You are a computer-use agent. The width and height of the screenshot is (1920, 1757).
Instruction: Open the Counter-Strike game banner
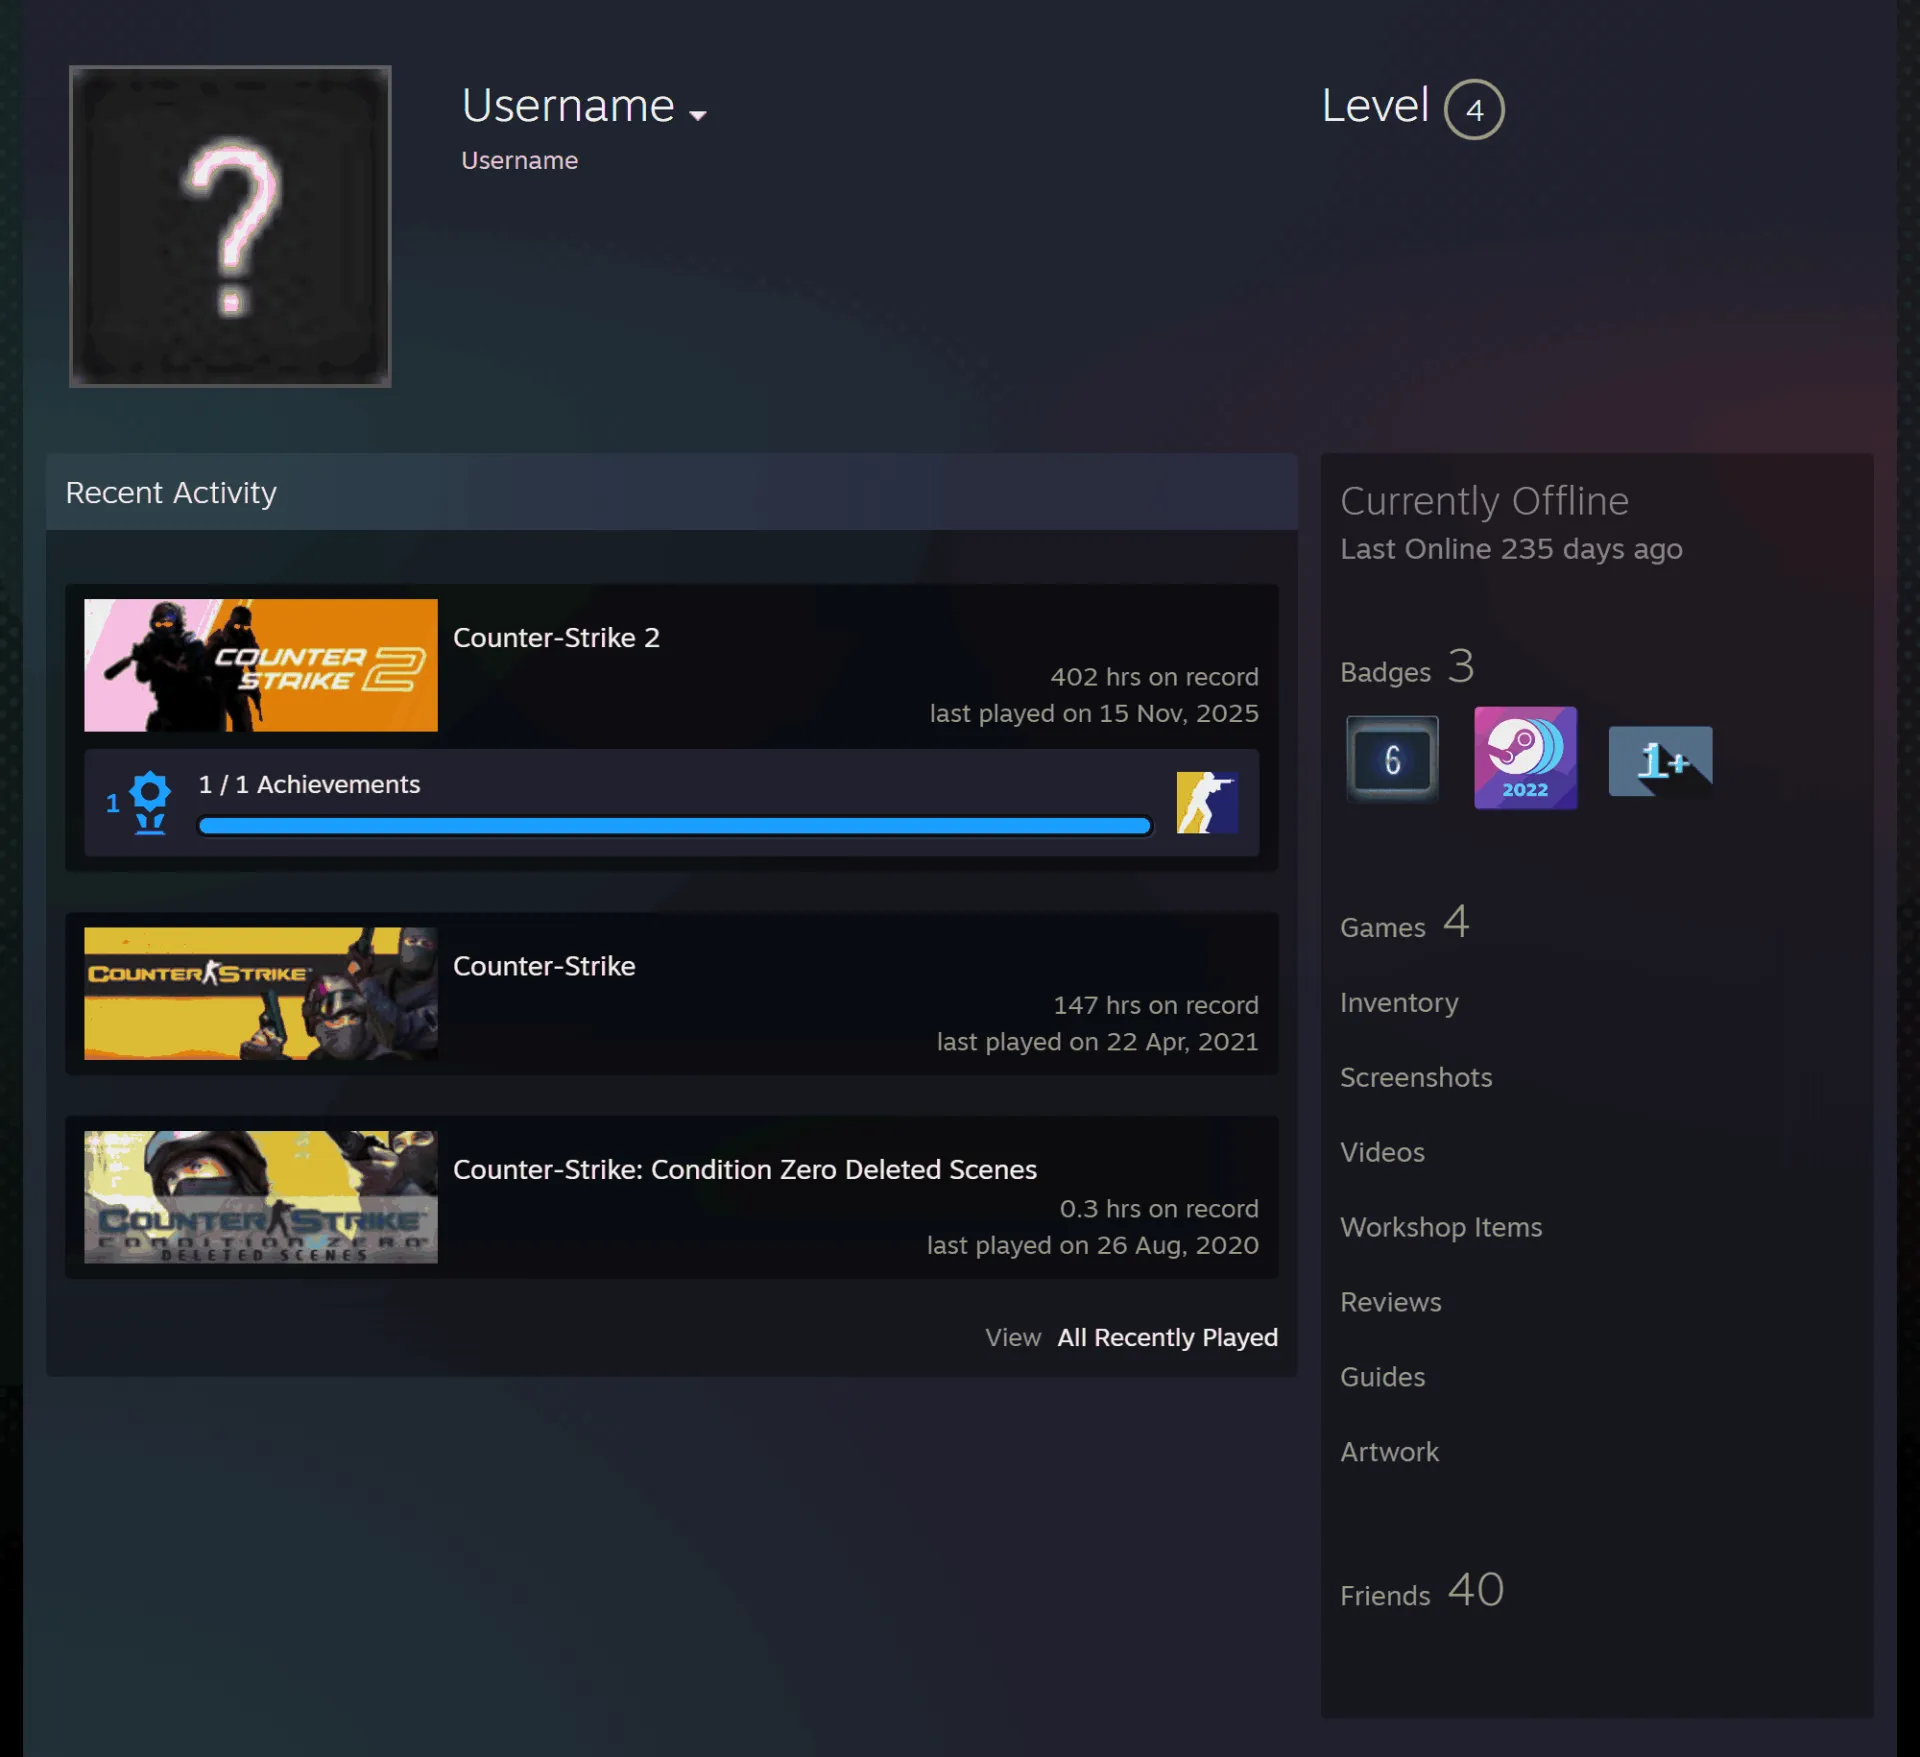[261, 993]
